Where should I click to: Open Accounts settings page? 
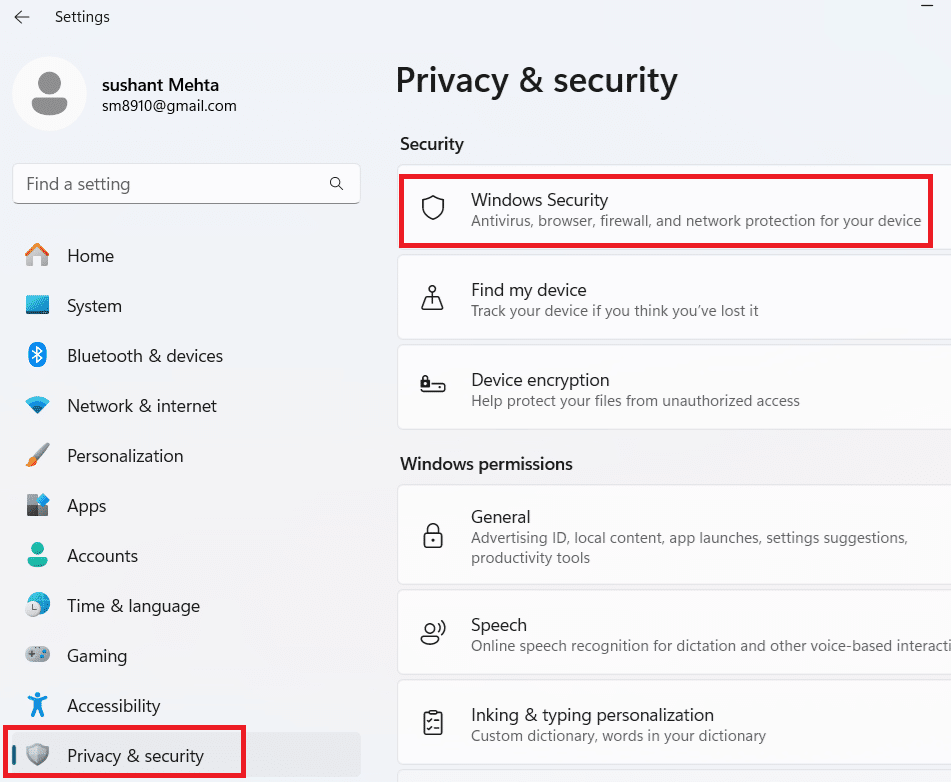[102, 556]
